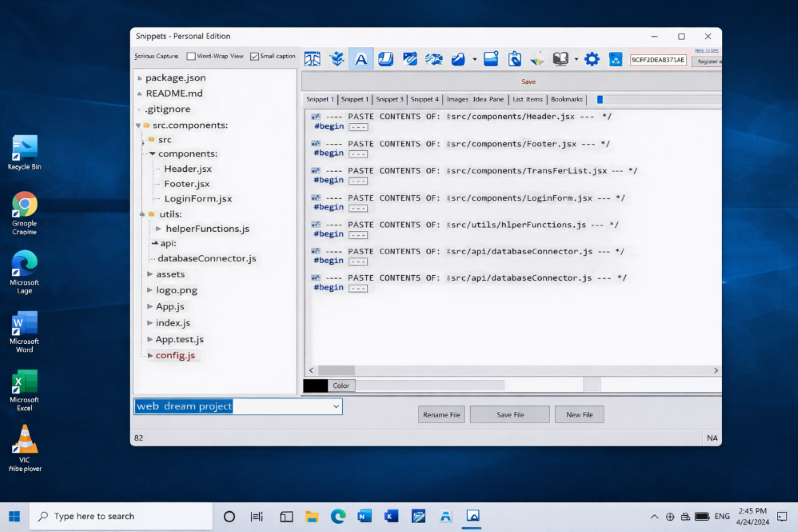Click the first toolbar icon beside Small caption

point(312,59)
